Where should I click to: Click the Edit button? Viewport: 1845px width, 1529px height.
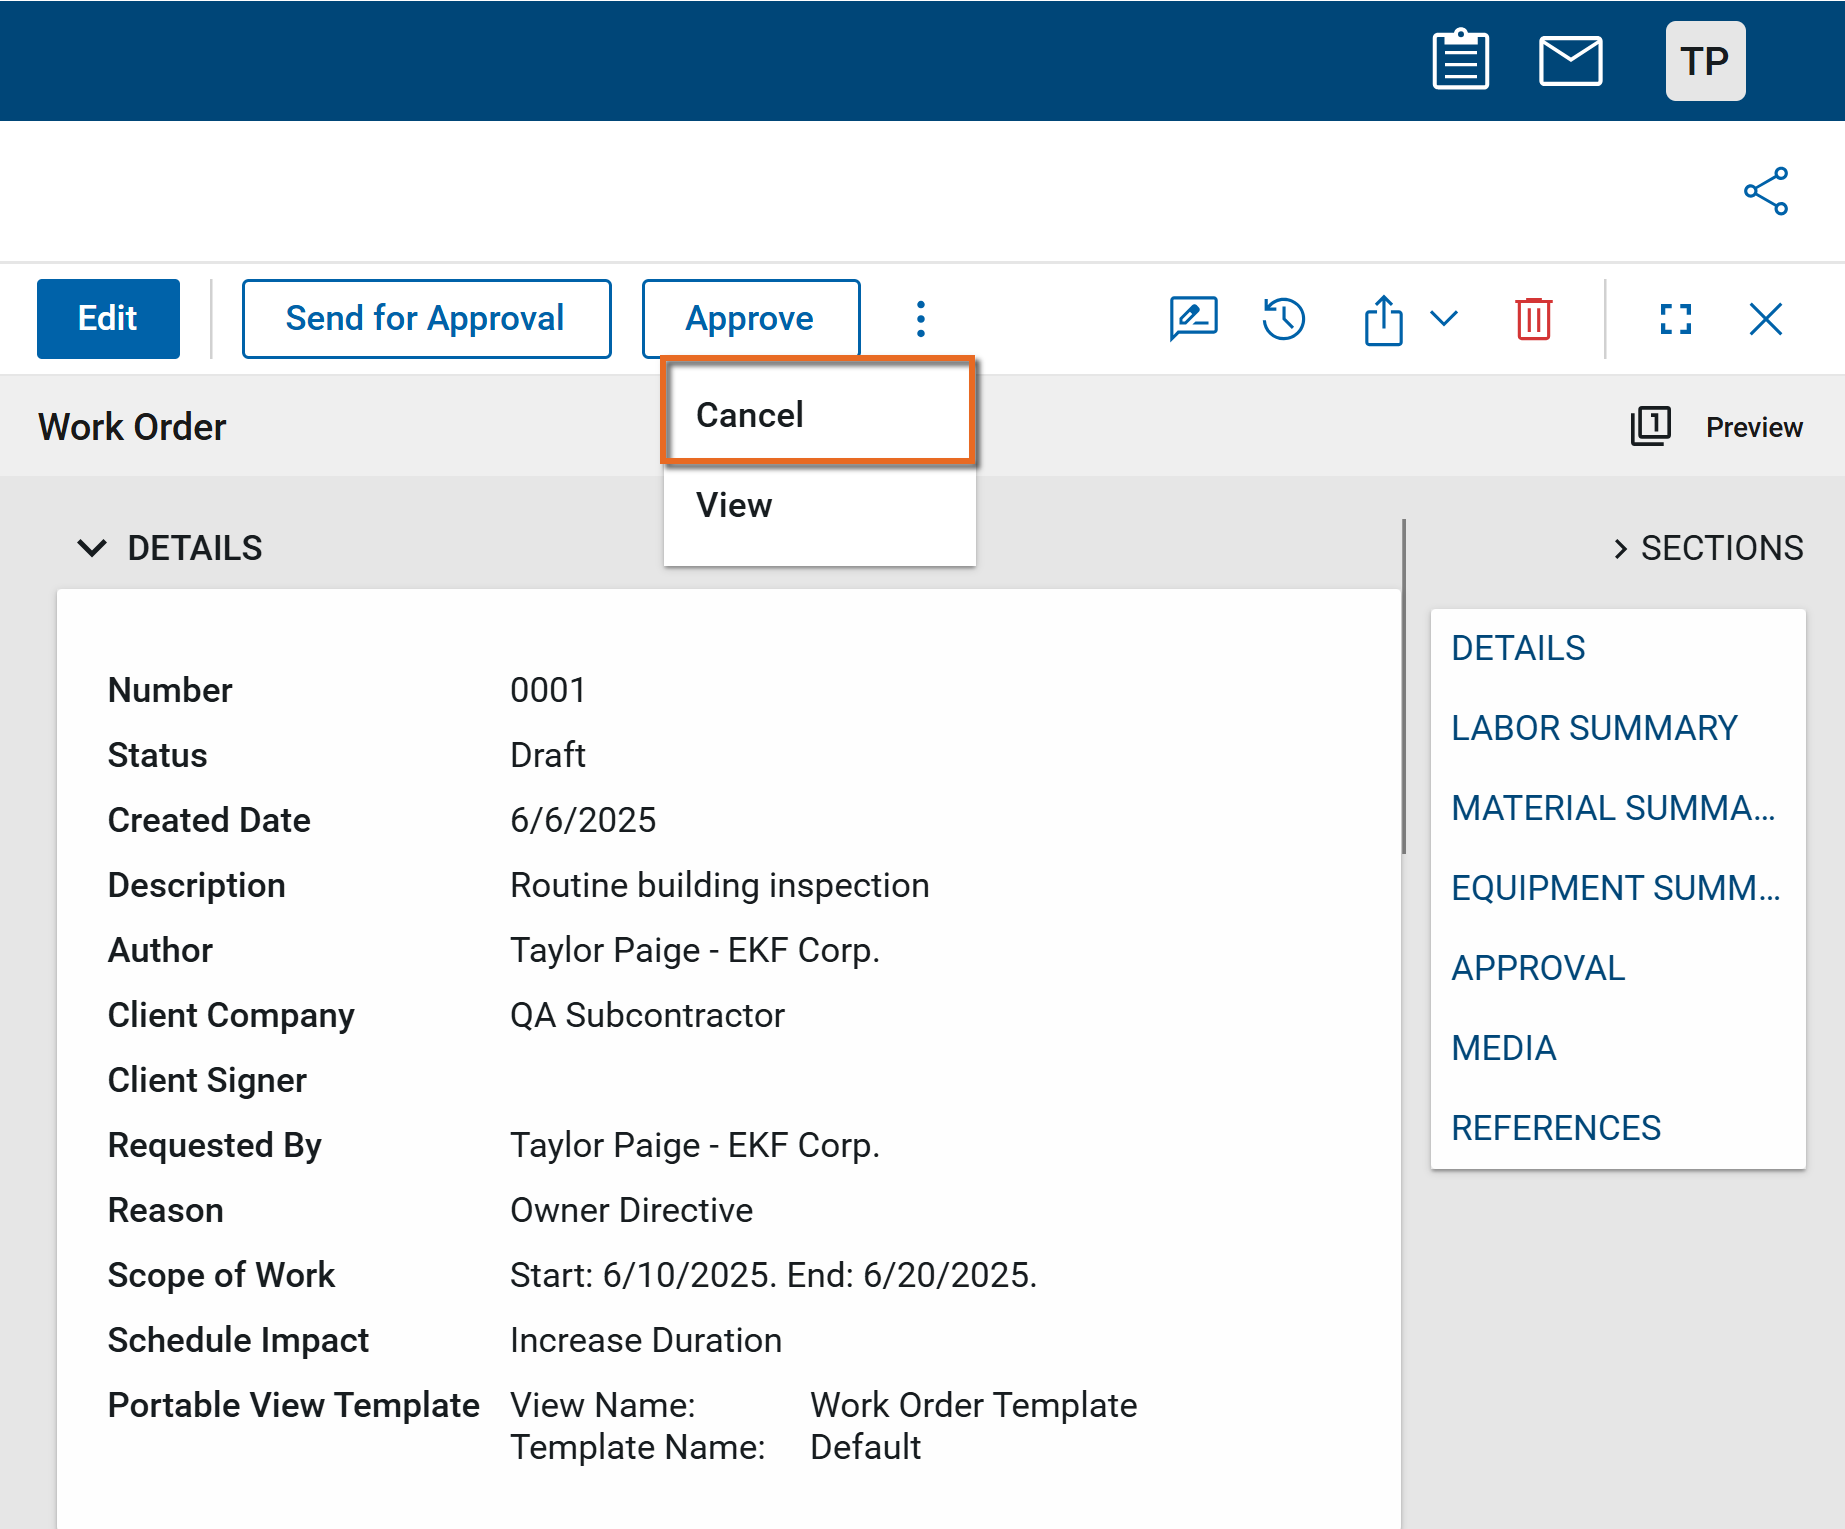tap(108, 319)
